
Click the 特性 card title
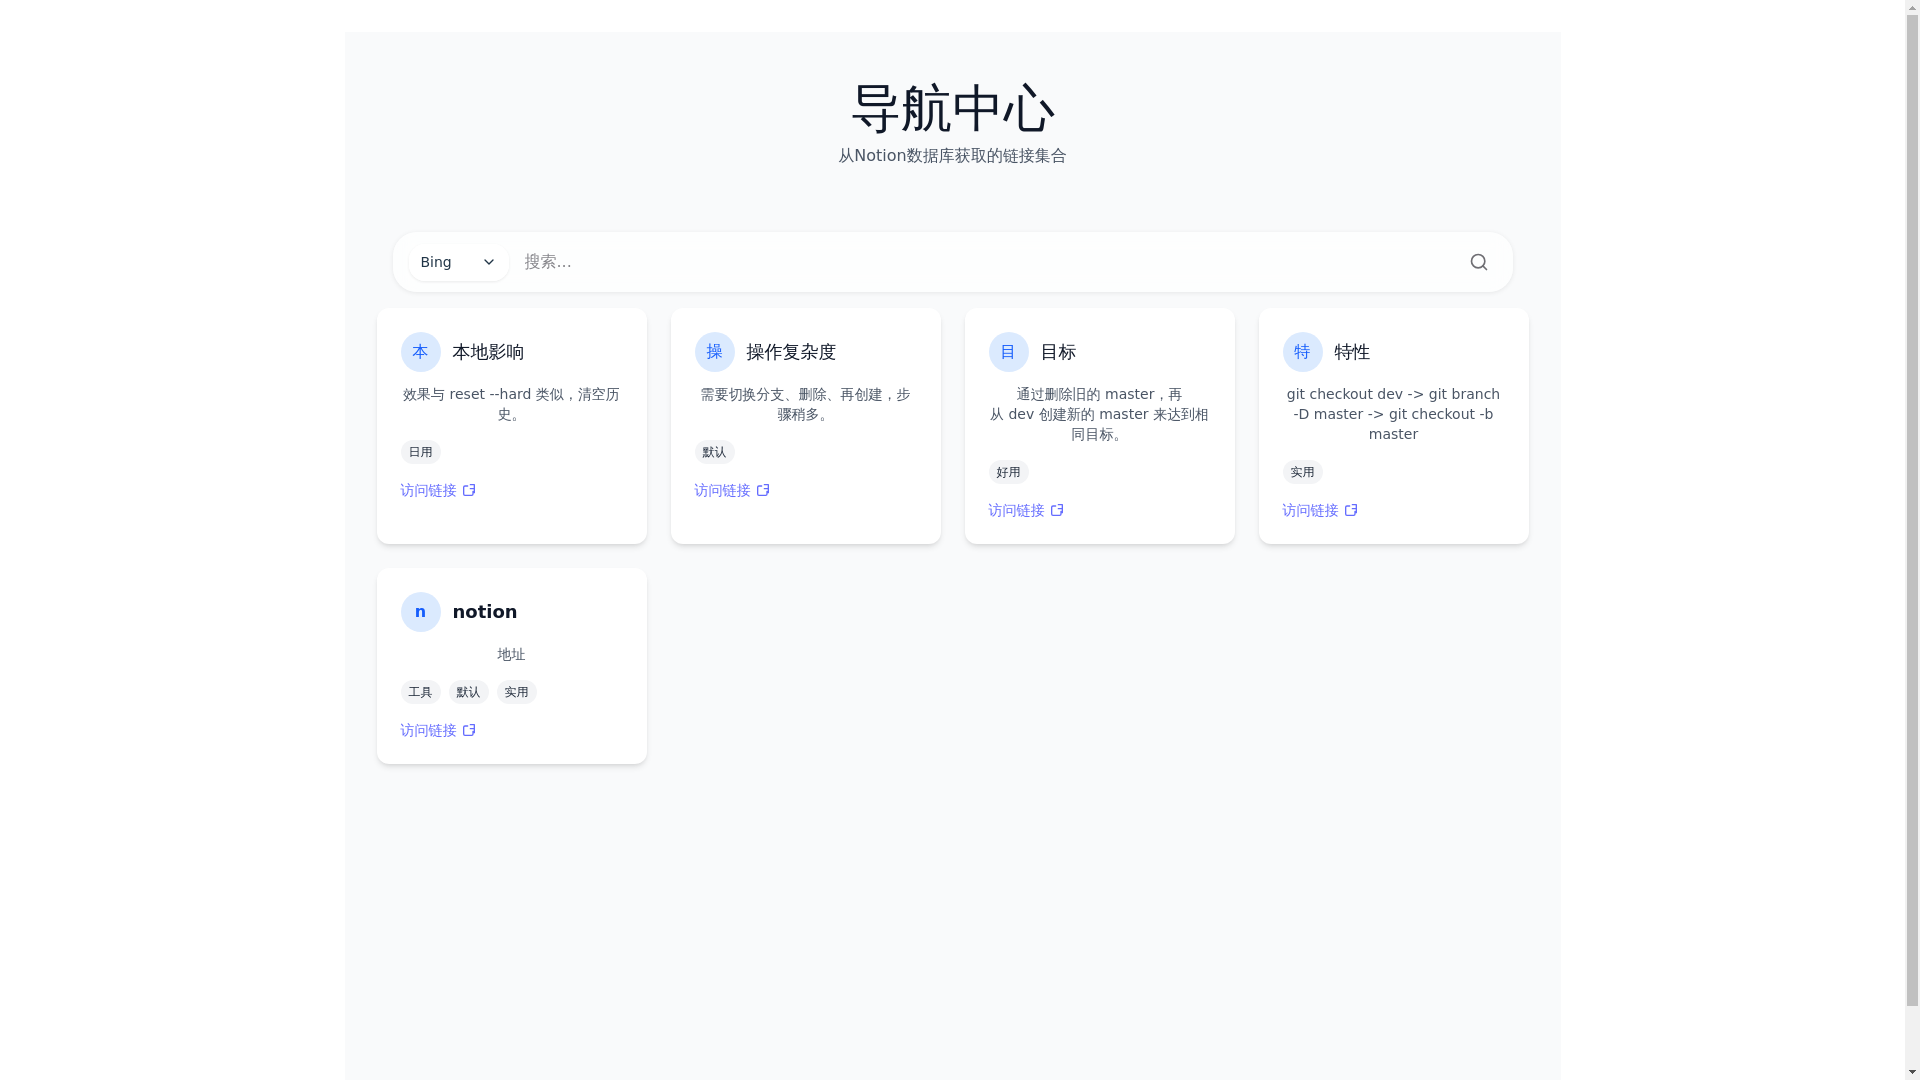tap(1352, 352)
